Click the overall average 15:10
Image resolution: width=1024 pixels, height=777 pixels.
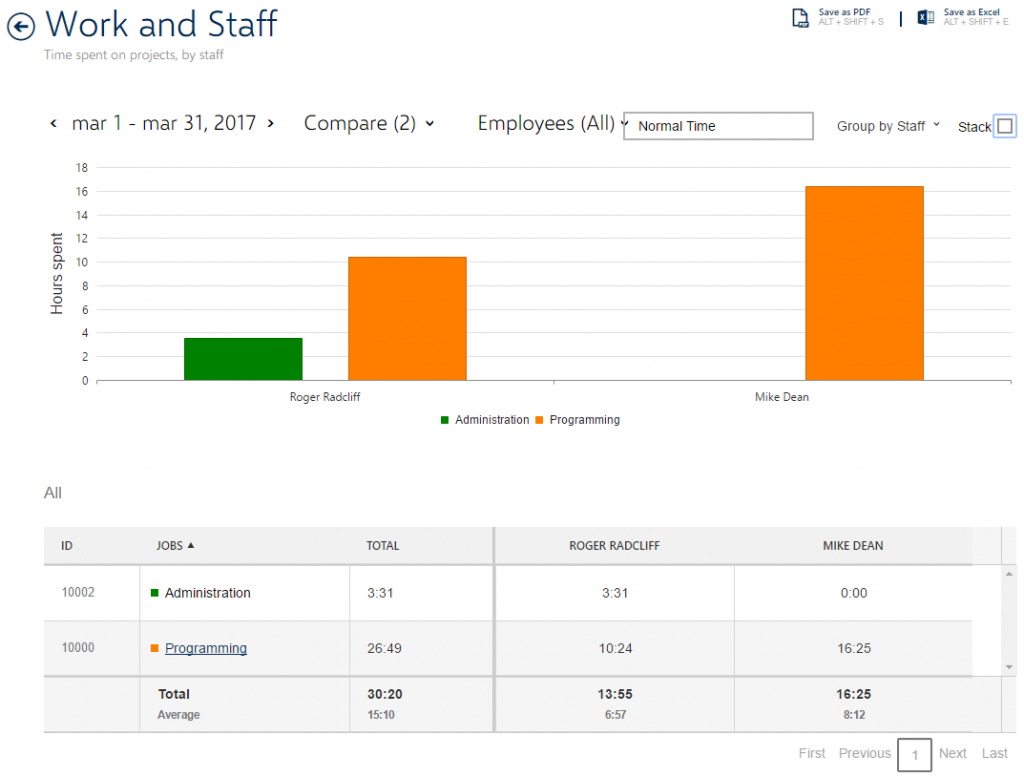pos(381,715)
